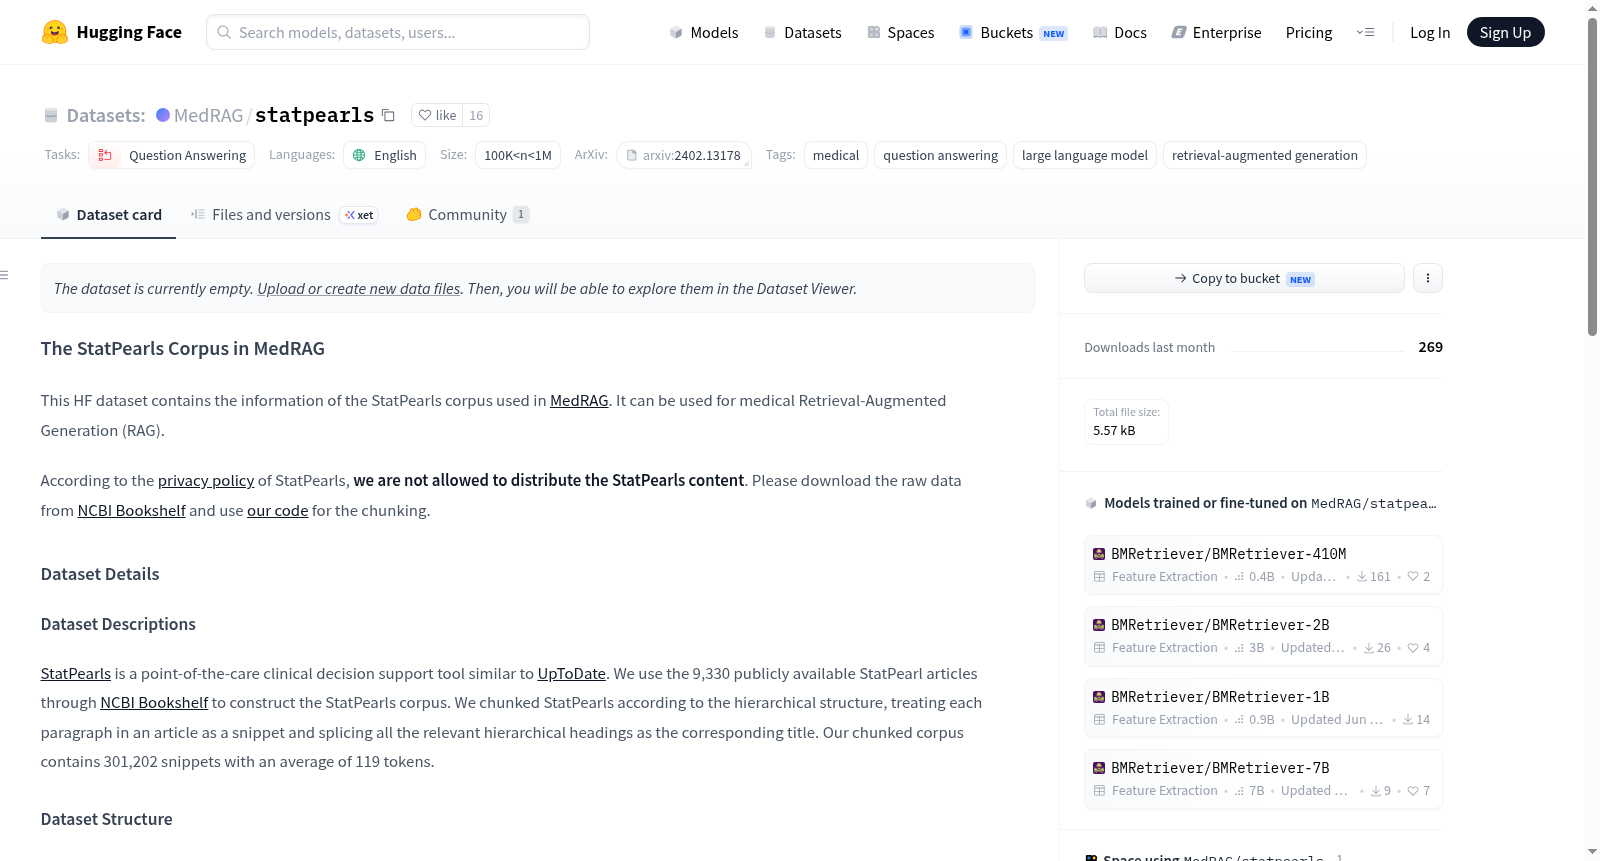Open the UpToDate link
The width and height of the screenshot is (1600, 861).
tap(572, 674)
